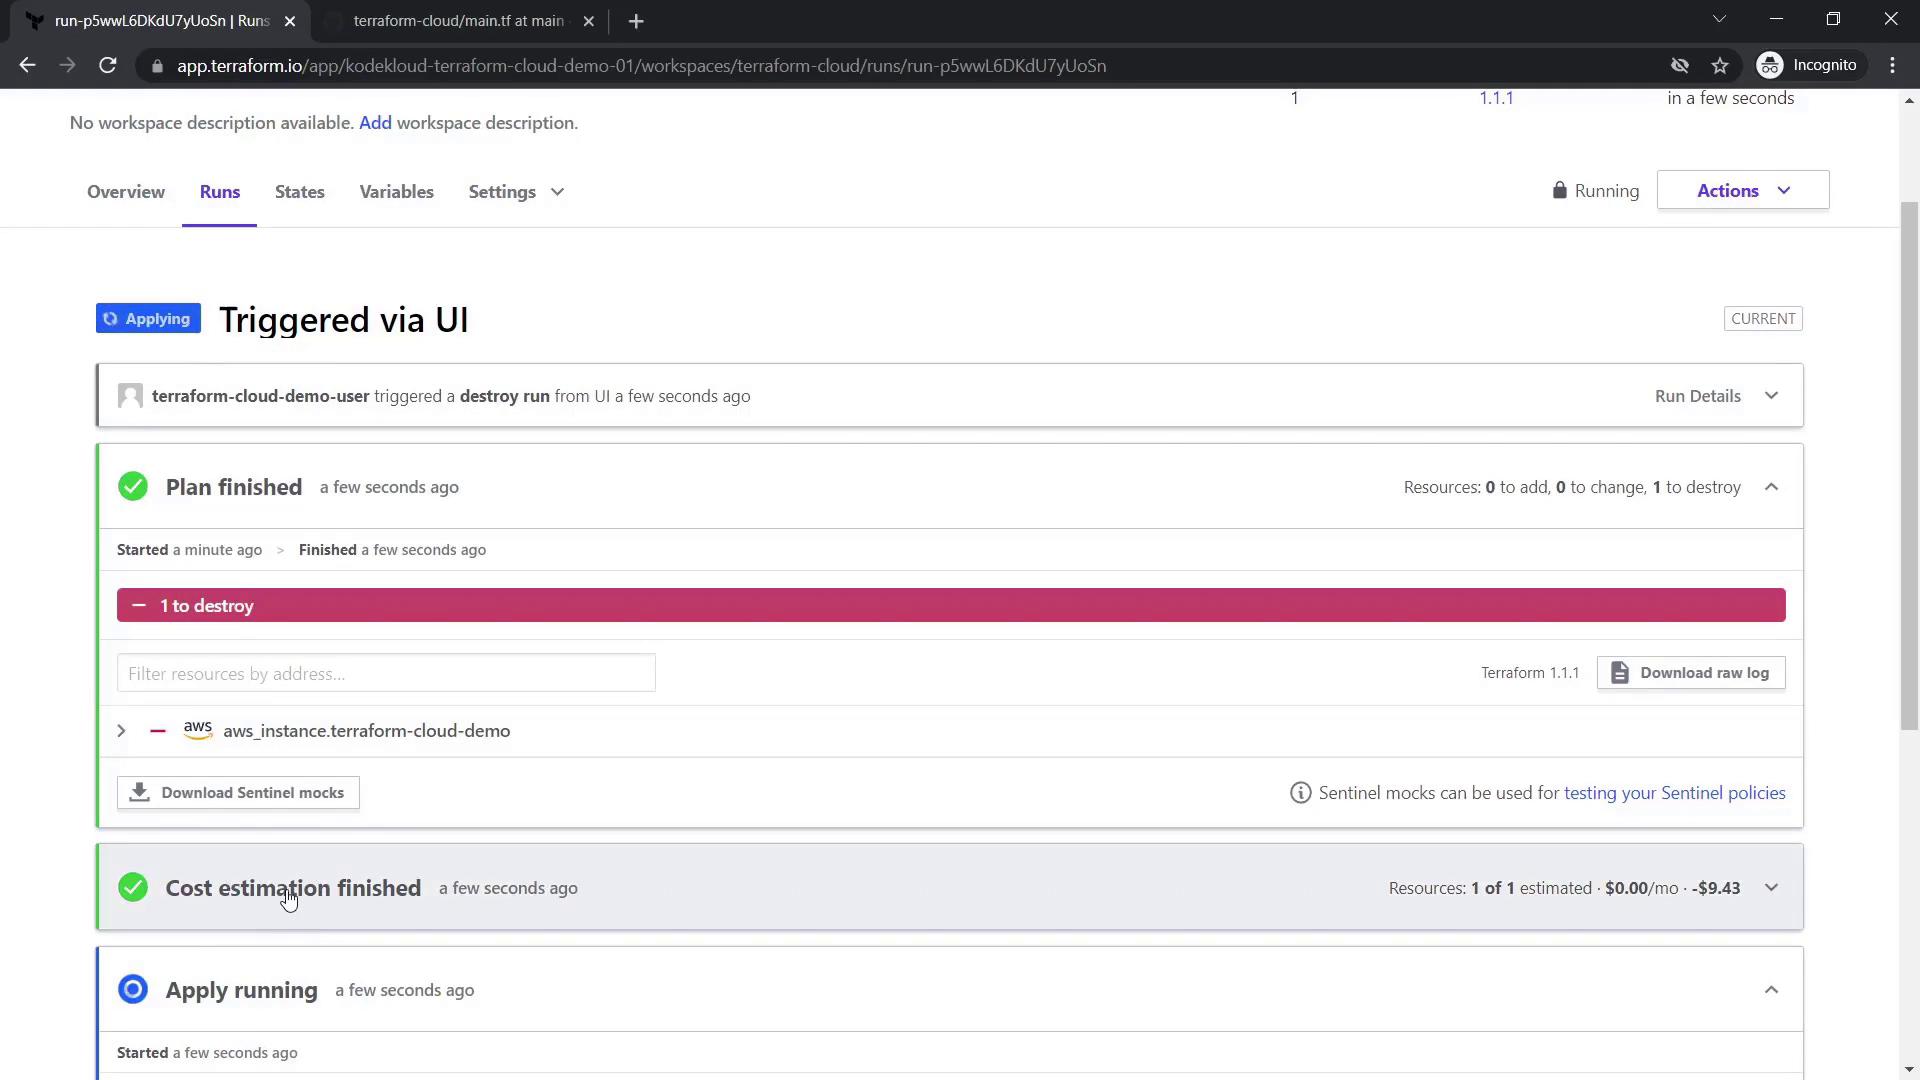Image resolution: width=1920 pixels, height=1080 pixels.
Task: Click the AWS provider logo icon
Action: 198,731
